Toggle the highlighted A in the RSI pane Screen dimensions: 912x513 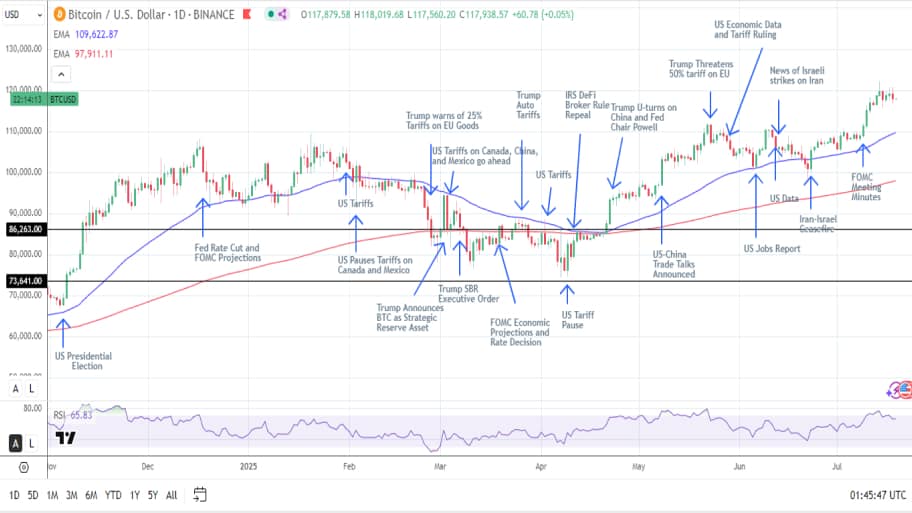click(x=16, y=444)
